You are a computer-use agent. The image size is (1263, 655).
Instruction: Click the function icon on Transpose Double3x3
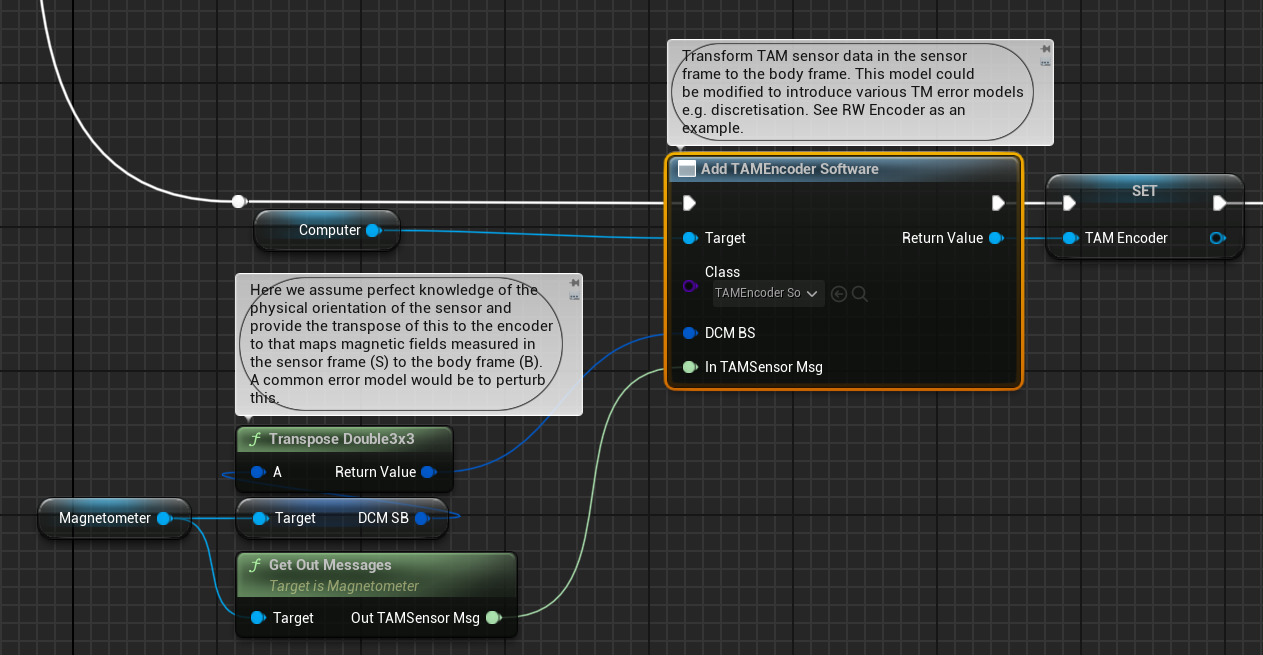point(255,439)
